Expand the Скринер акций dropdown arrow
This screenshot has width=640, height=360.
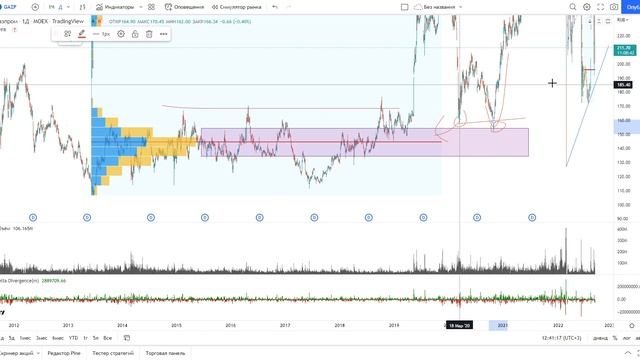click(x=38, y=353)
